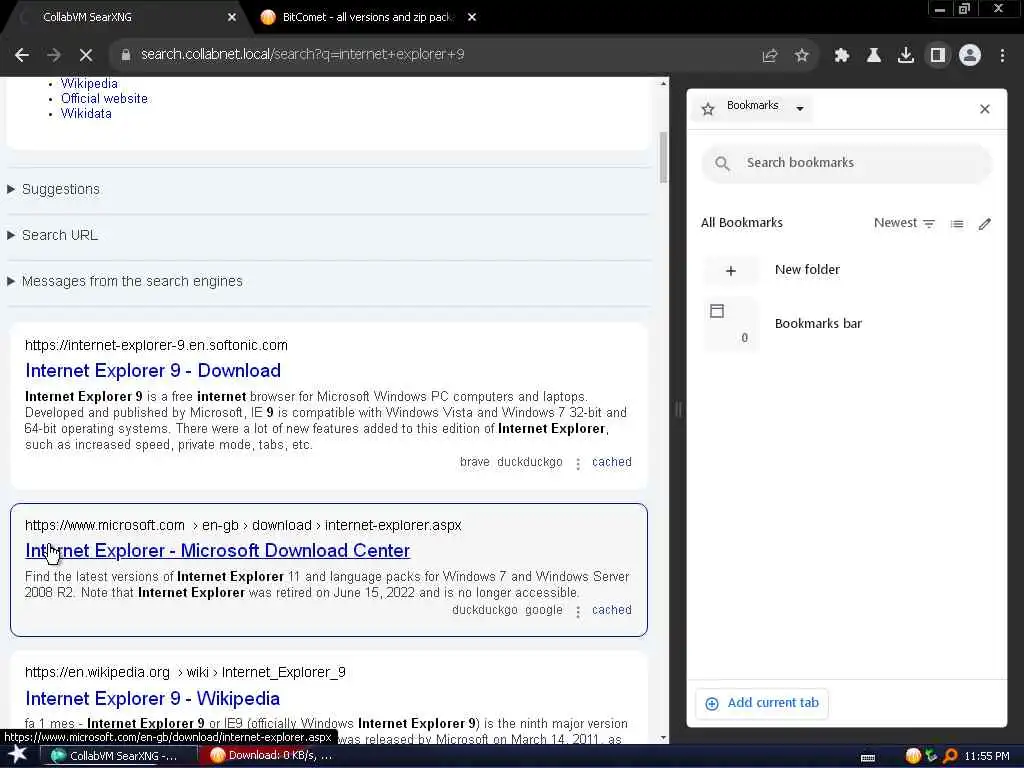Screen dimensions: 1024x768
Task: Close the Bookmarks side panel
Action: point(985,109)
